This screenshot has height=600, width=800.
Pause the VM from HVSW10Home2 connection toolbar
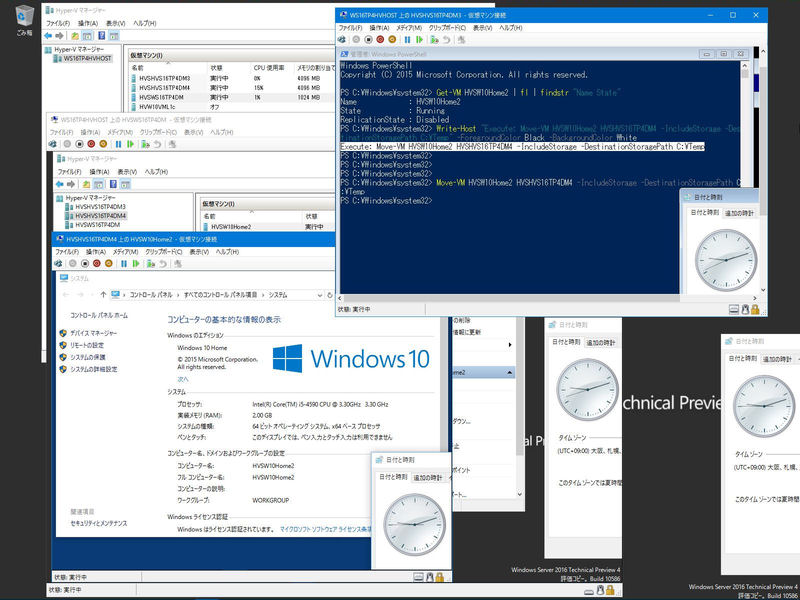coord(123,263)
